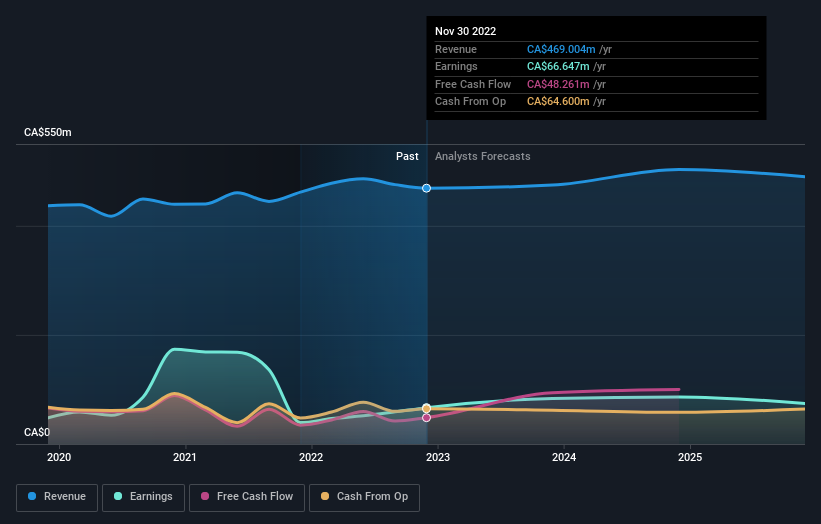Click the CA$469.004m revenue value
Viewport: 821px width, 524px height.
point(561,49)
